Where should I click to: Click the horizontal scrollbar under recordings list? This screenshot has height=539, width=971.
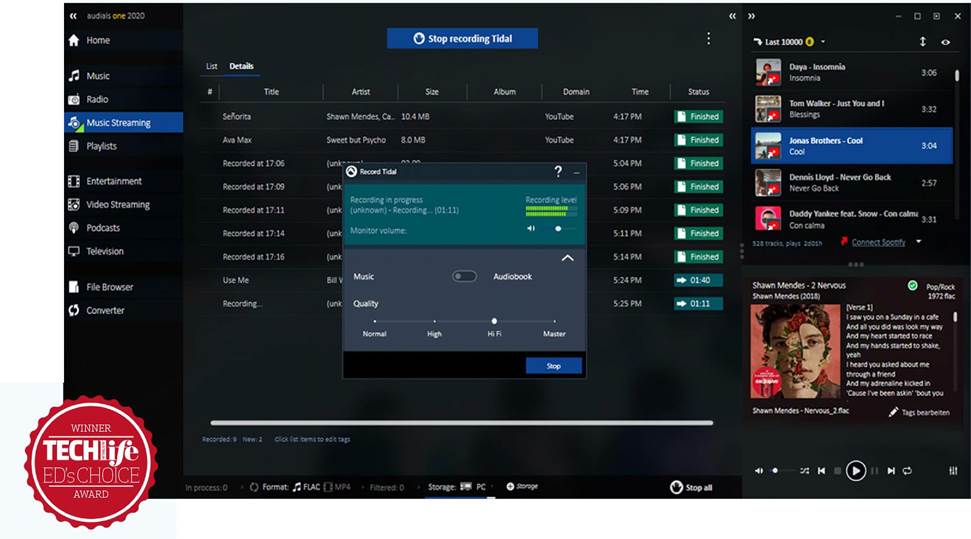point(461,423)
